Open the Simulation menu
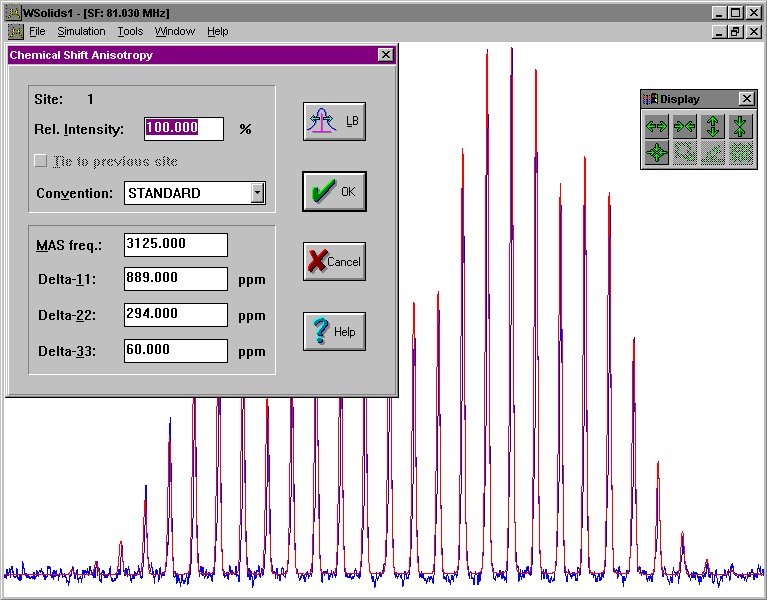Image resolution: width=767 pixels, height=600 pixels. (x=81, y=32)
